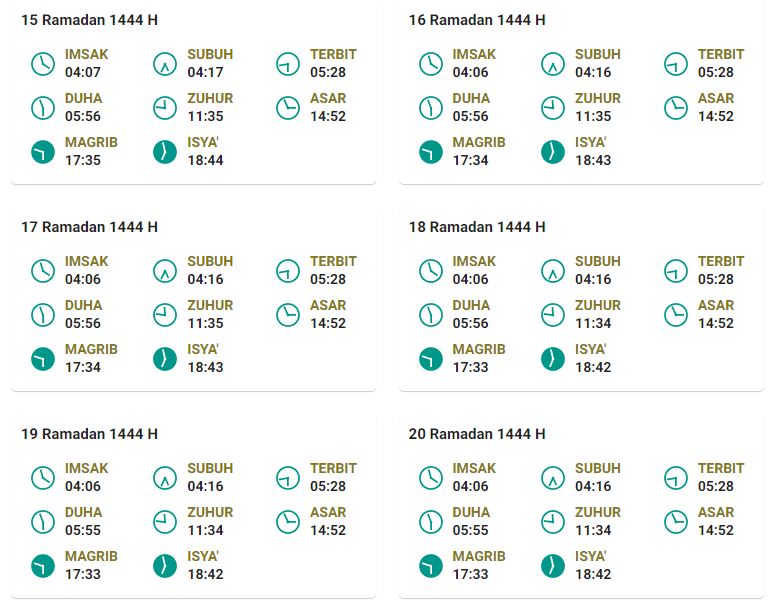Viewport: 779px width, 614px height.
Task: Click the TERBIT clock icon in 17 Ramadan card
Action: (288, 271)
